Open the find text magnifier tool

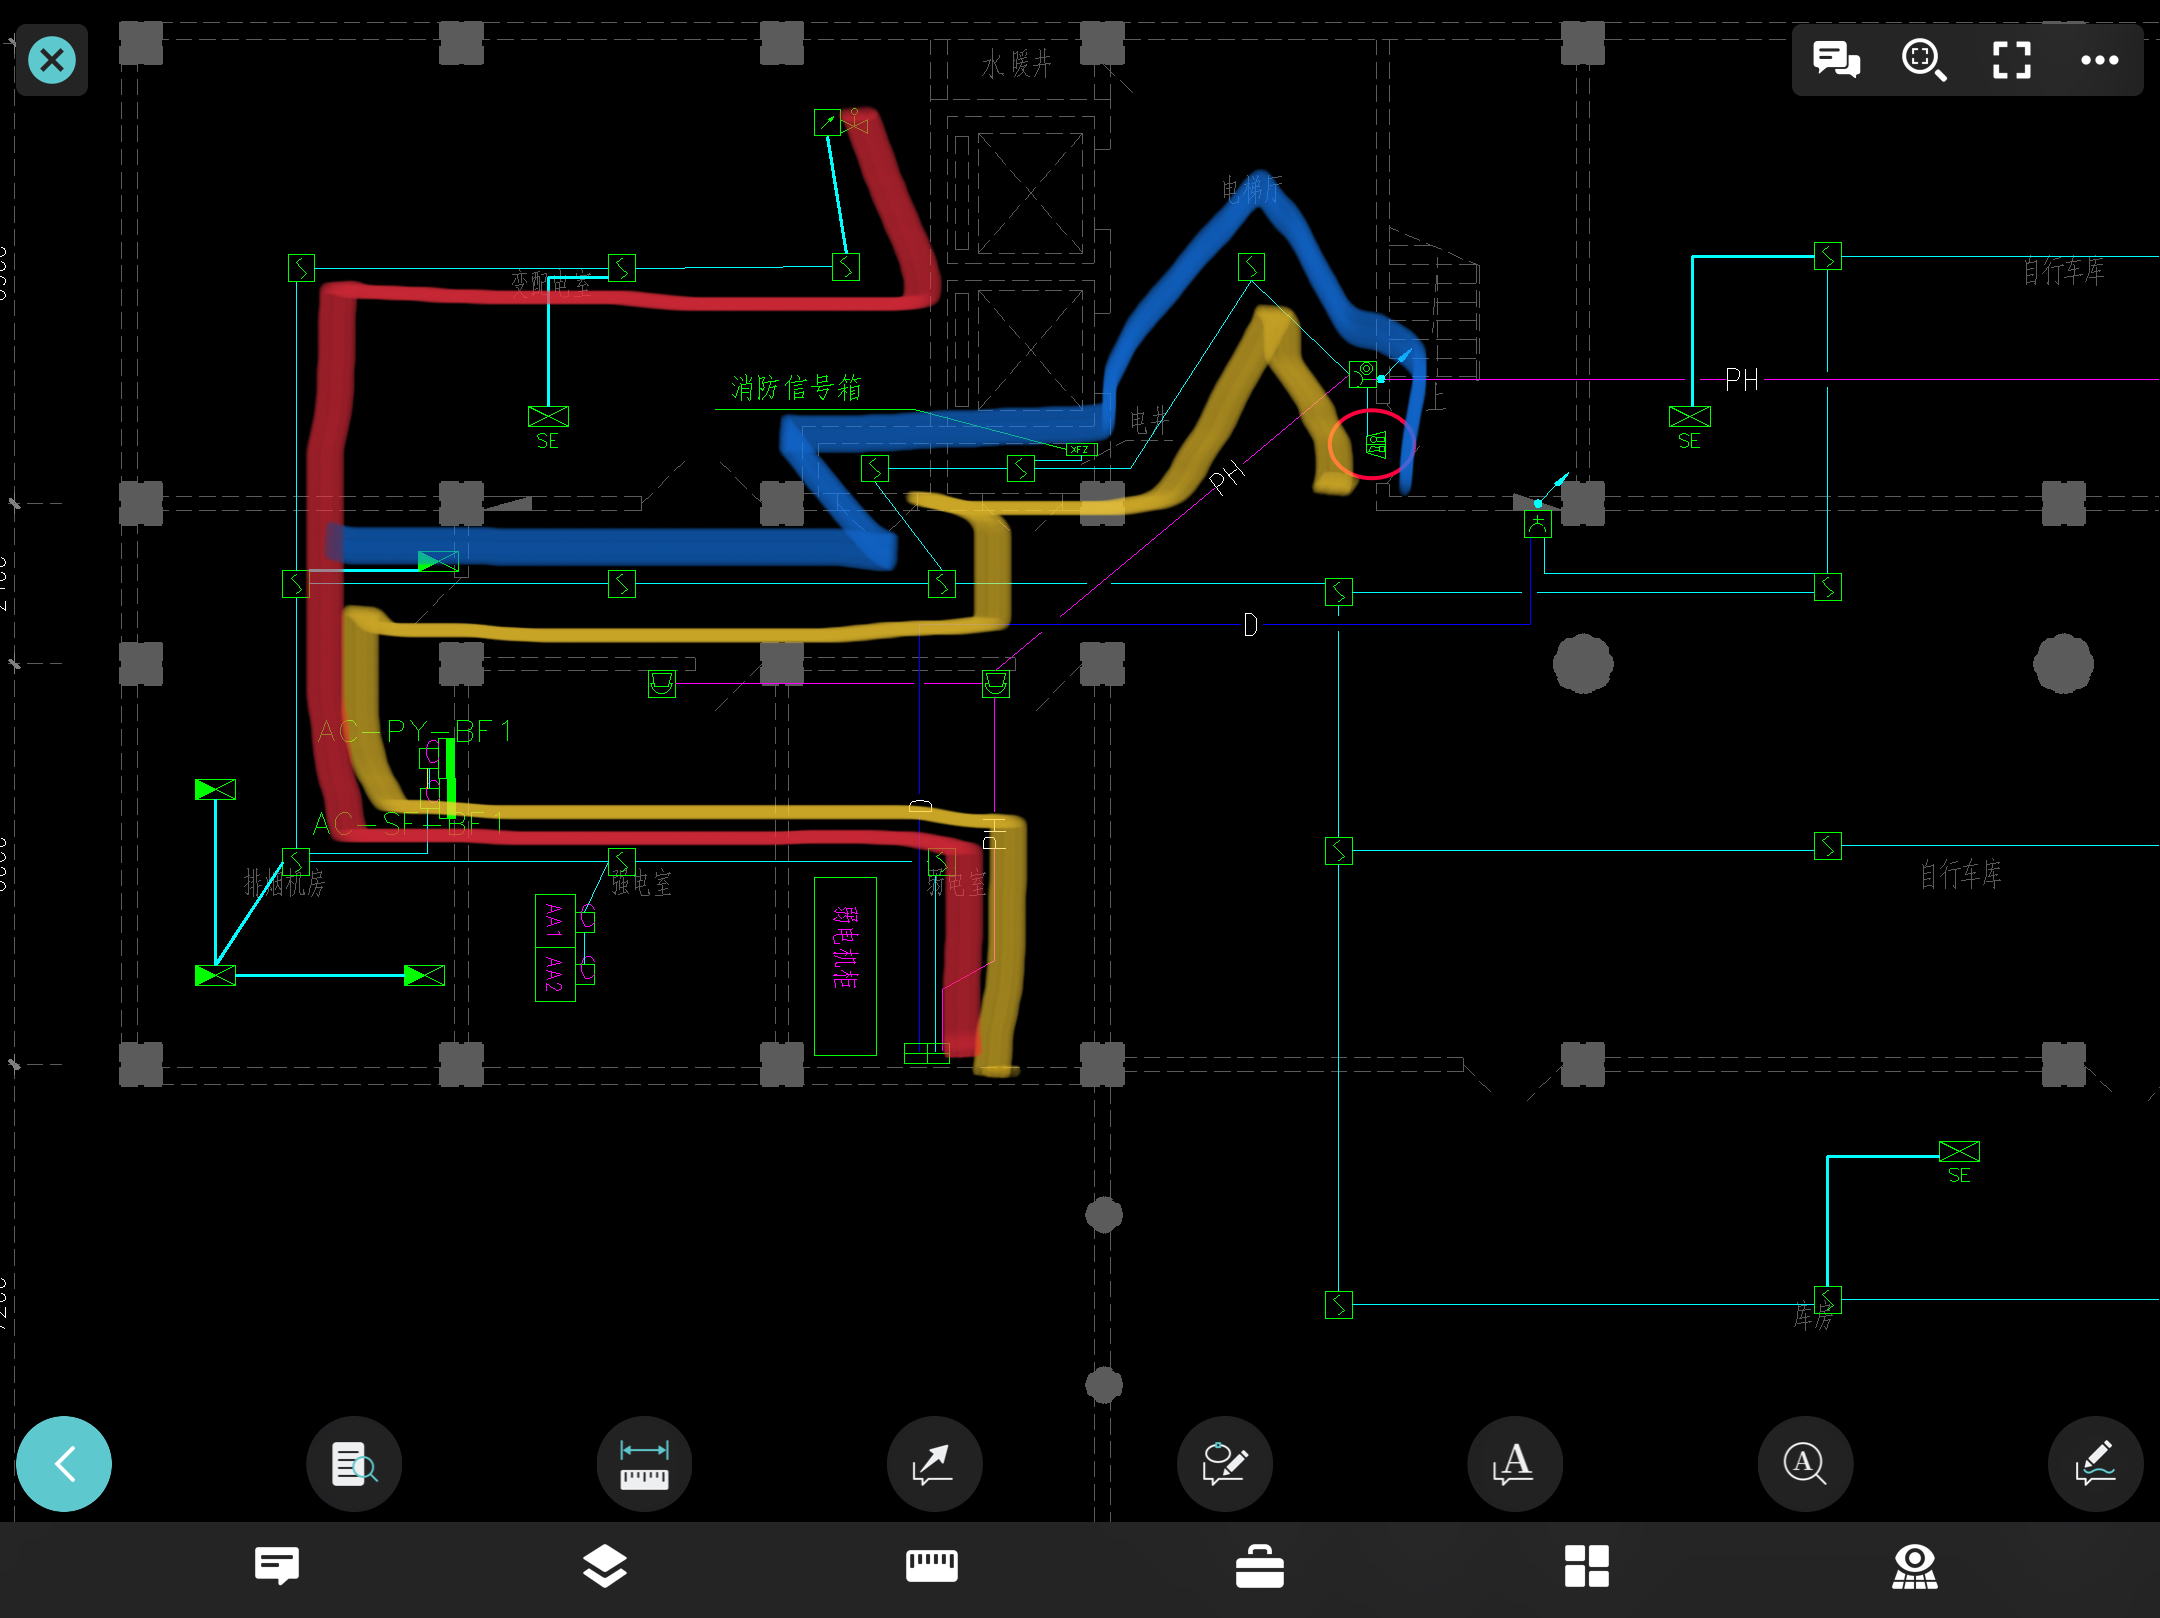pos(1805,1464)
